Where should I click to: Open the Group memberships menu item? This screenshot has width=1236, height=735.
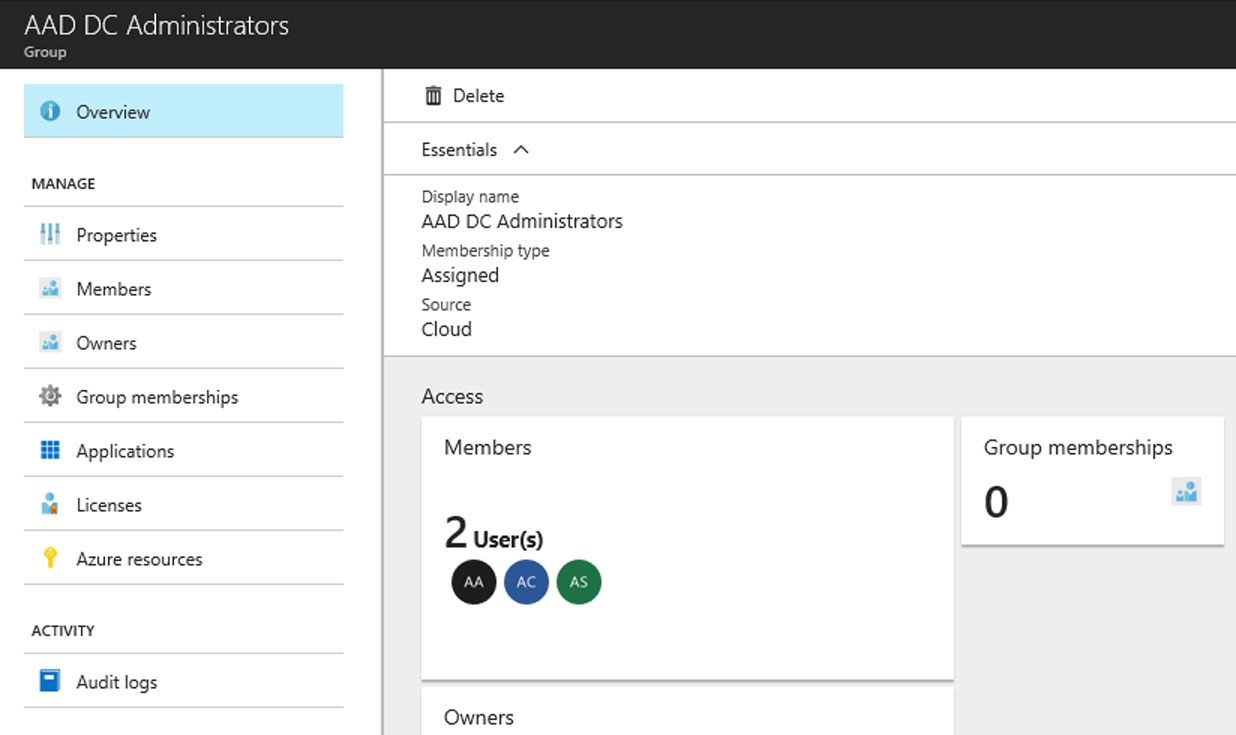pos(184,397)
